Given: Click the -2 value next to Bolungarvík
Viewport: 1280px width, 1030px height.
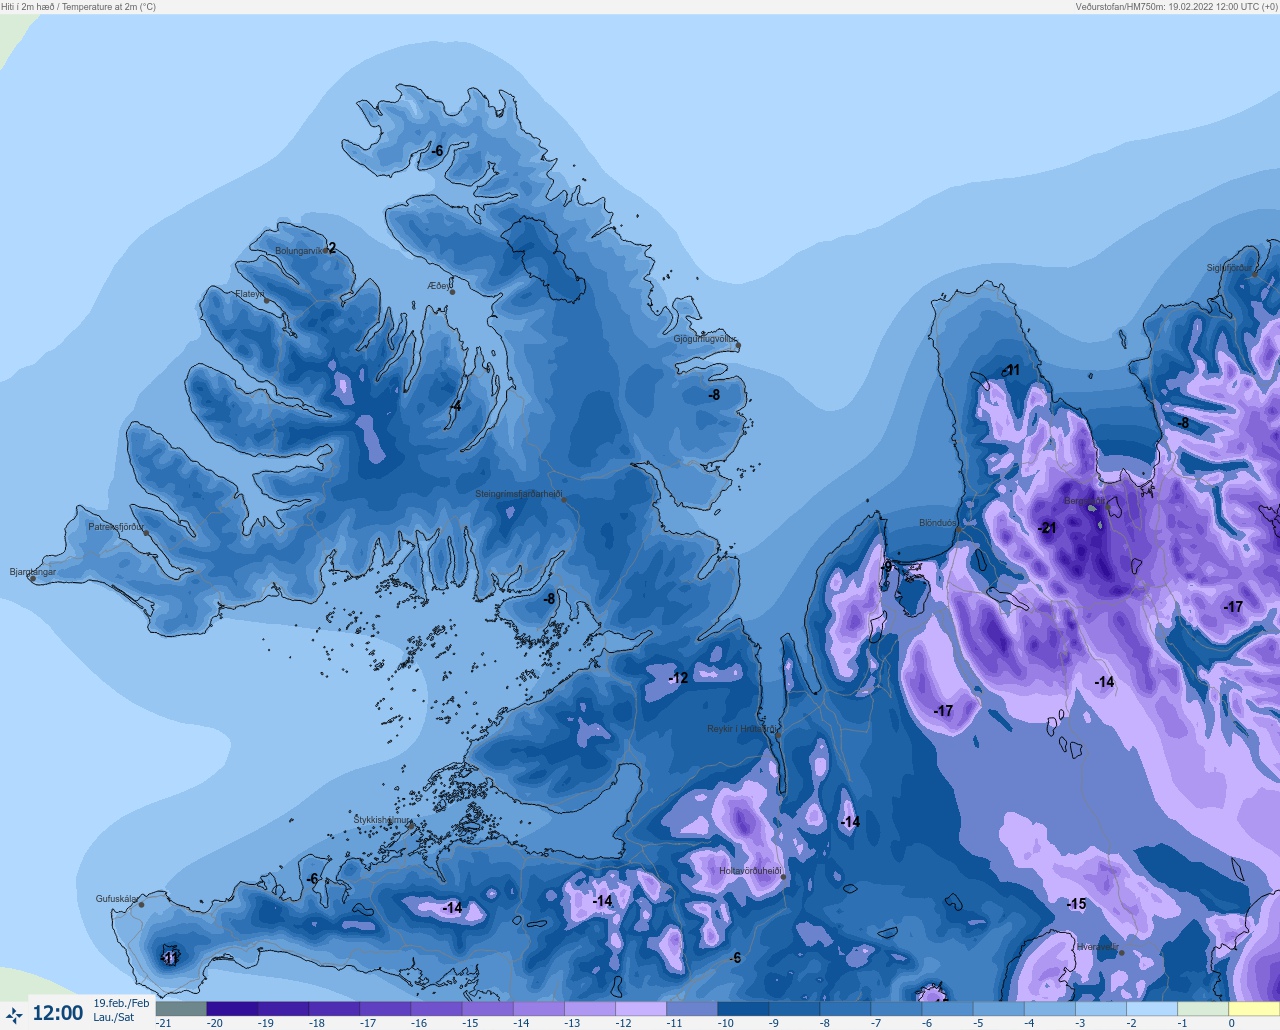Looking at the screenshot, I should click(331, 248).
